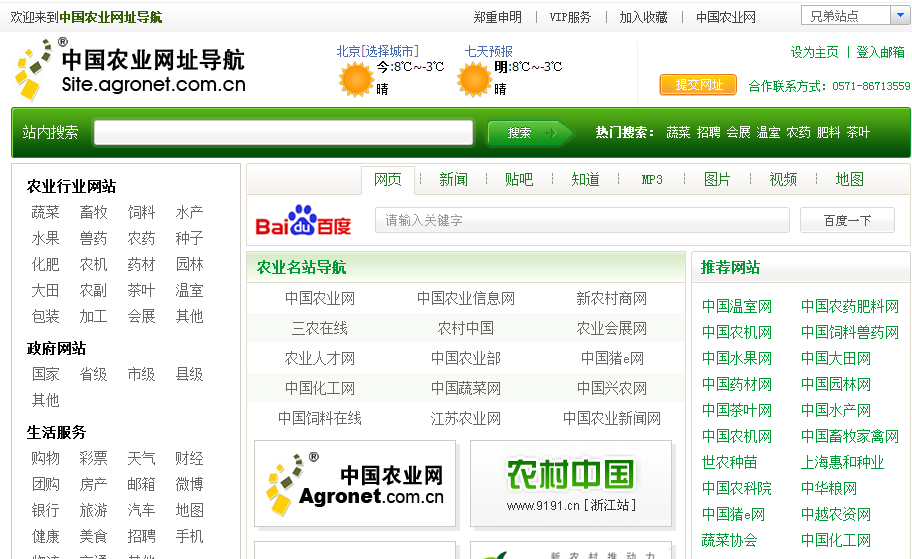Open recommended site 蔬菜协会

[x=729, y=540]
